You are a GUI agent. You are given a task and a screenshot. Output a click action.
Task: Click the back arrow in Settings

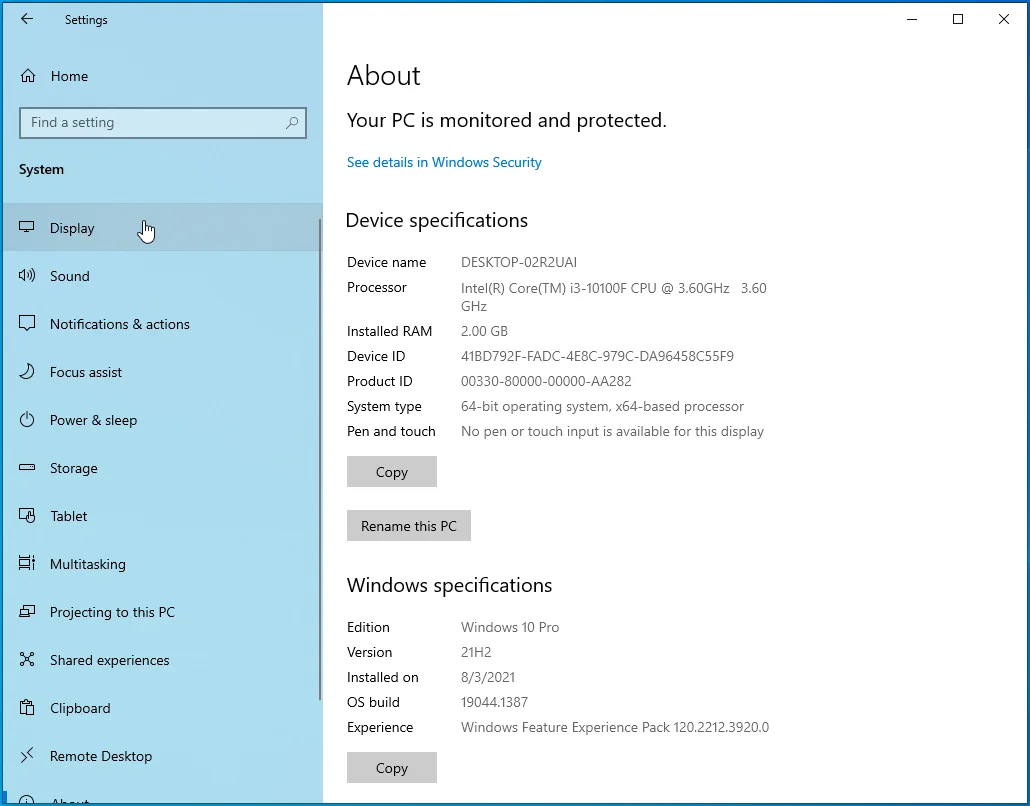click(x=27, y=19)
